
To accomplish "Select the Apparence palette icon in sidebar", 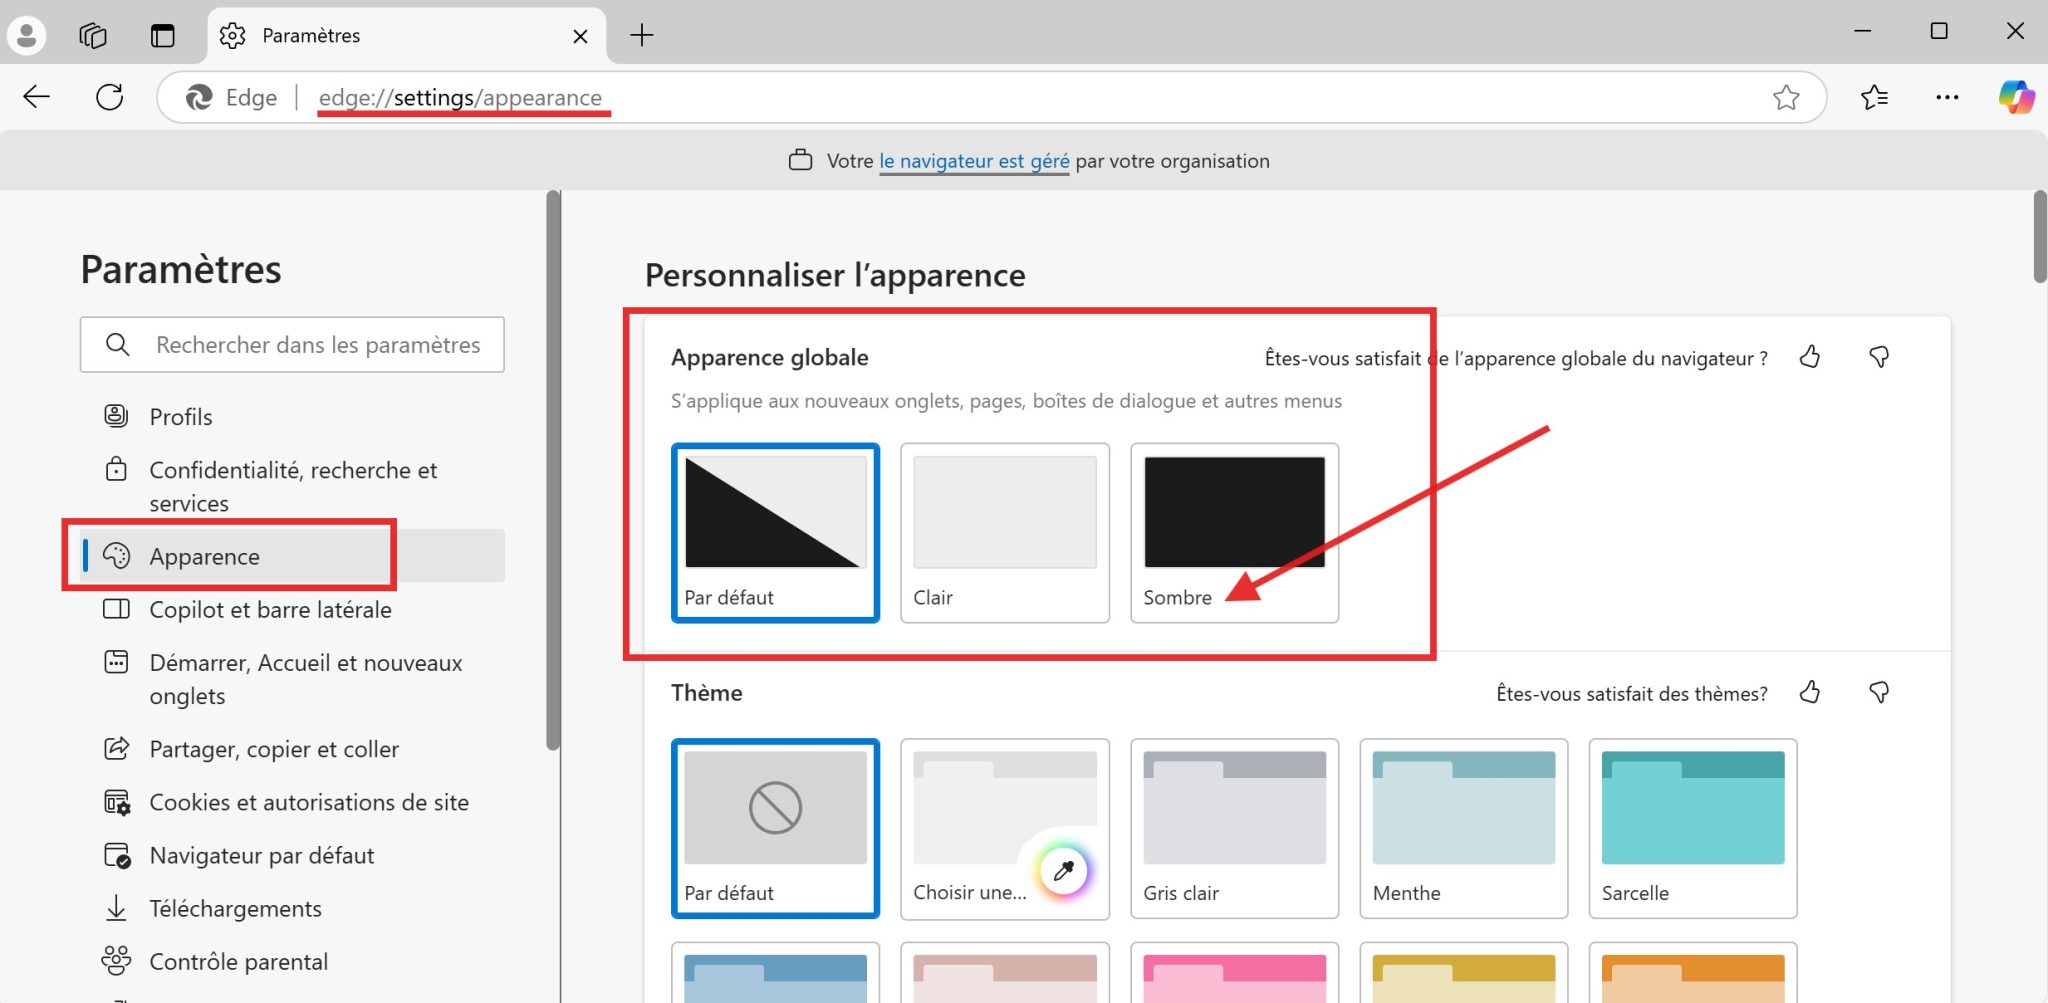I will pyautogui.click(x=117, y=556).
